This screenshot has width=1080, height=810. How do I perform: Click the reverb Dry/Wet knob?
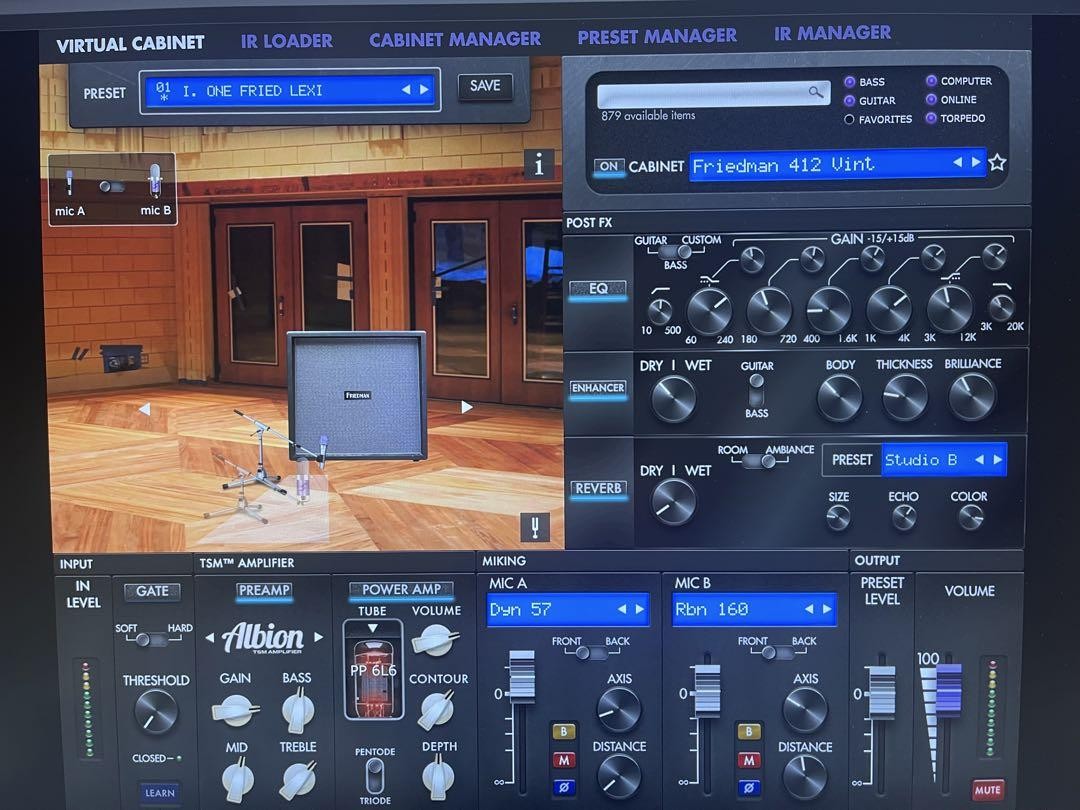point(673,501)
